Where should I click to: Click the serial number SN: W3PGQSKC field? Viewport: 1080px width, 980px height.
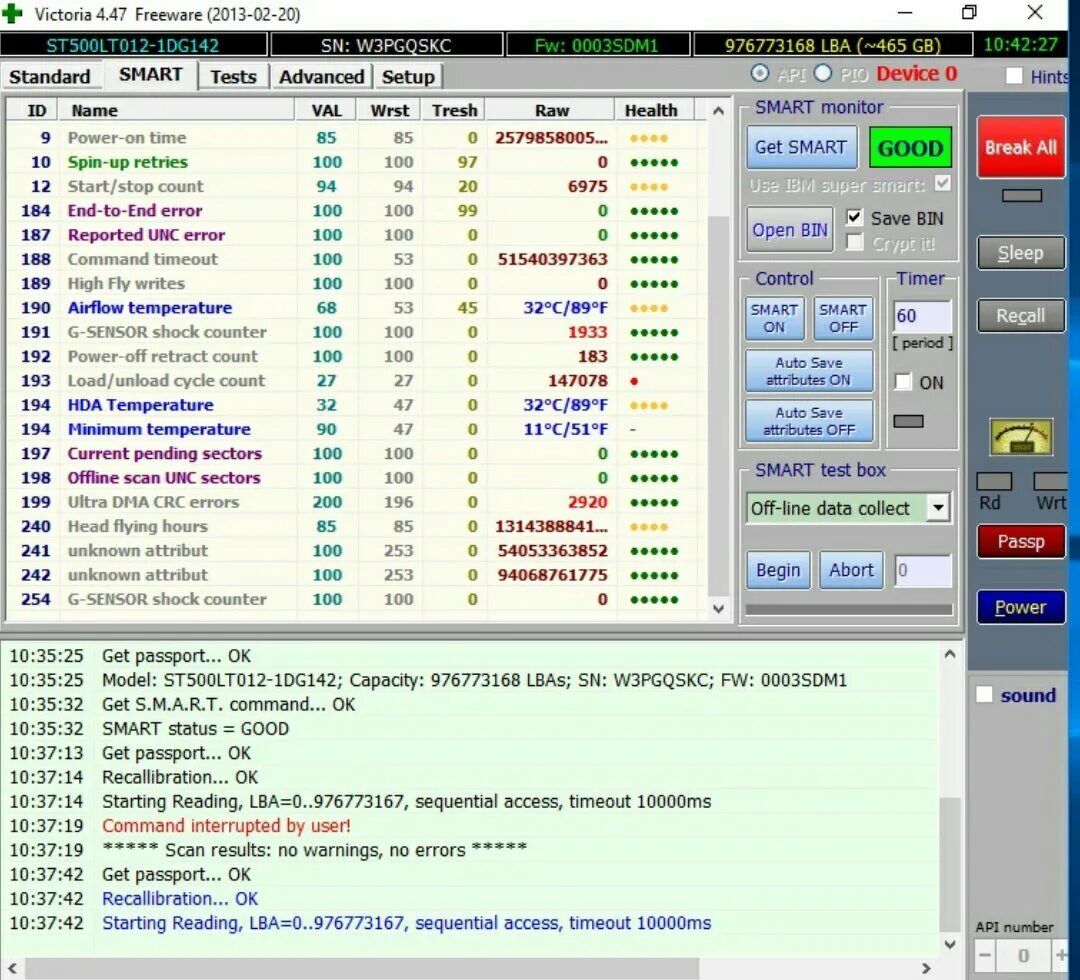pos(386,45)
